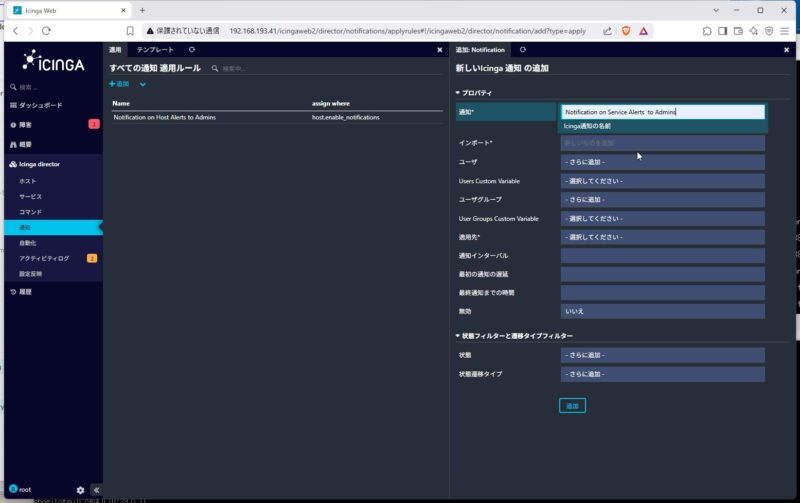Screen dimensions: 800x503
Task: Open settings gear in sidebar footer
Action: [x=80, y=490]
